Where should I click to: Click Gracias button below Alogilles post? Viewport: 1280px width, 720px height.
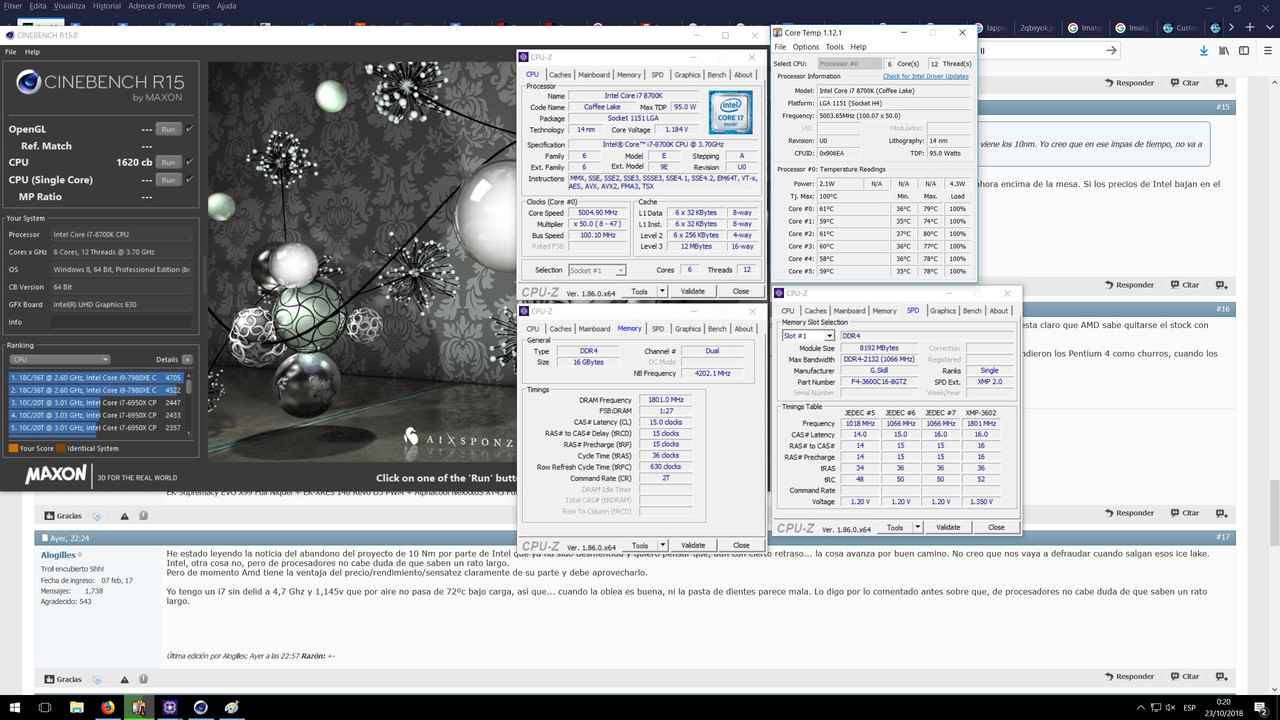coord(63,679)
